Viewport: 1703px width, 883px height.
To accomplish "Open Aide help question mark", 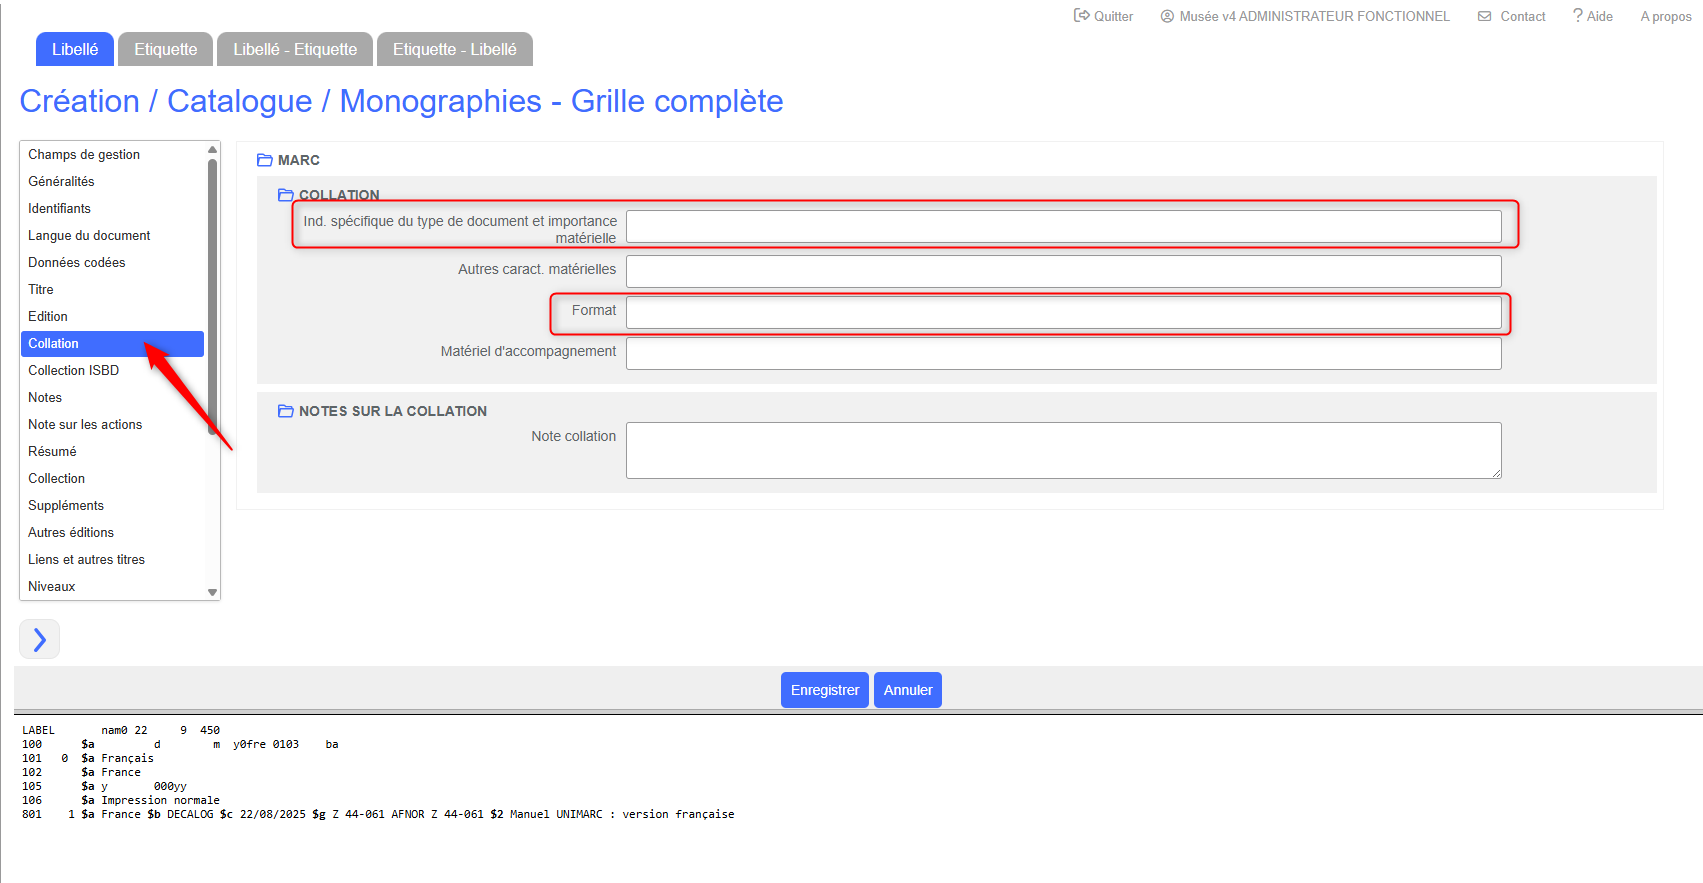I will [1578, 16].
